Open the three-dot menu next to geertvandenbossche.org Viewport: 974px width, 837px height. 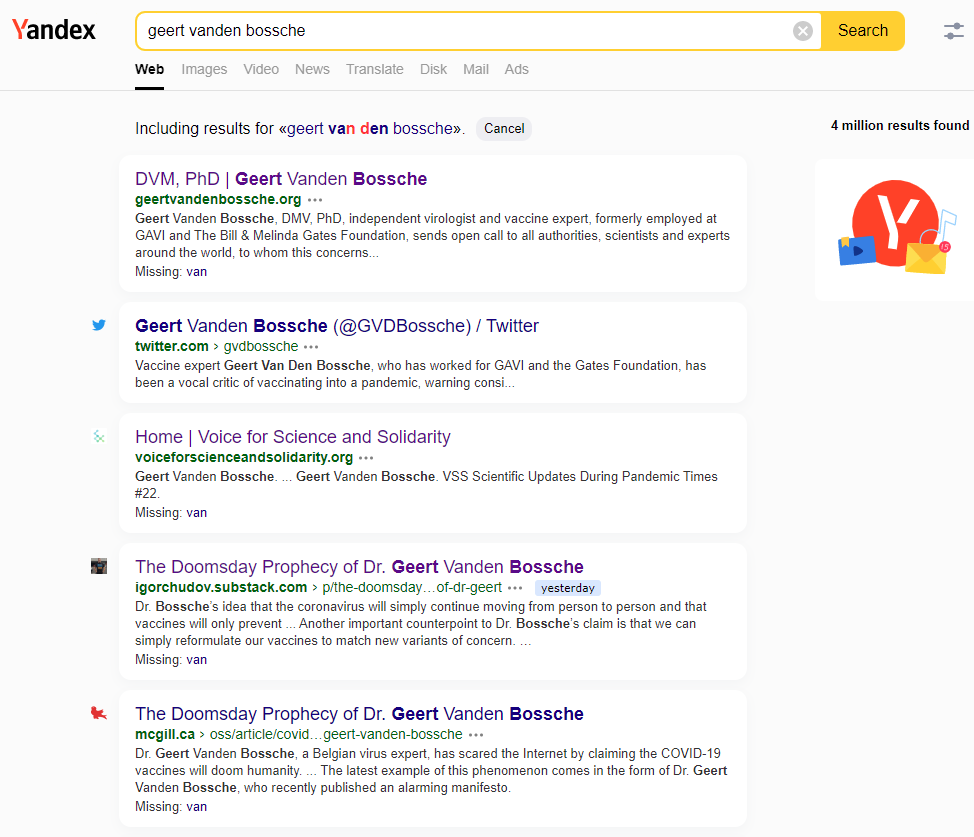[x=315, y=200]
